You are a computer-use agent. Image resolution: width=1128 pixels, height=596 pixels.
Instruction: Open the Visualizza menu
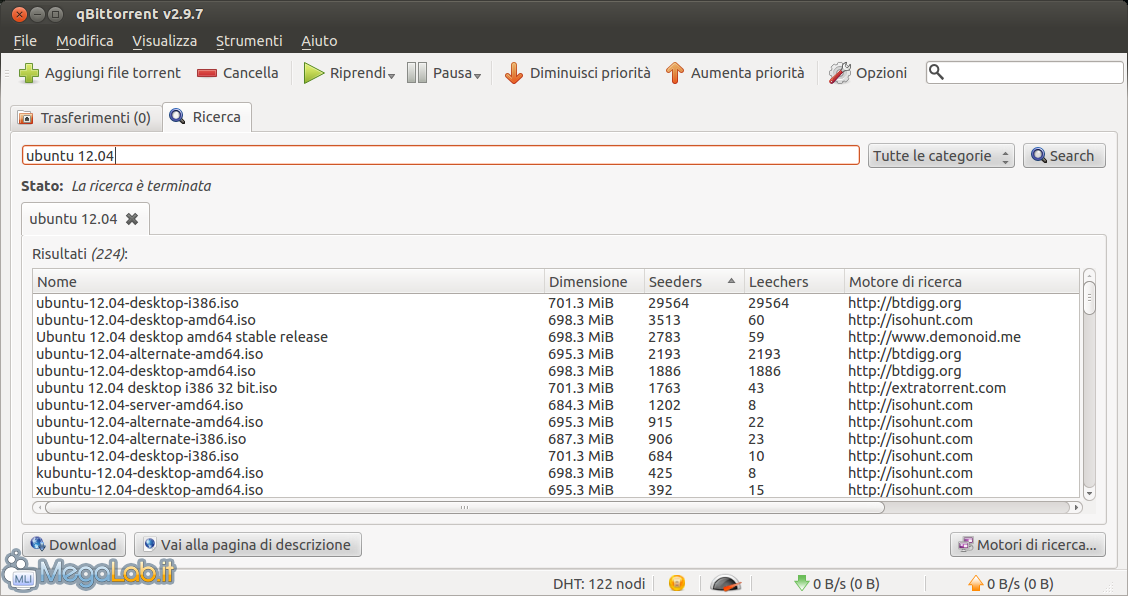click(165, 41)
